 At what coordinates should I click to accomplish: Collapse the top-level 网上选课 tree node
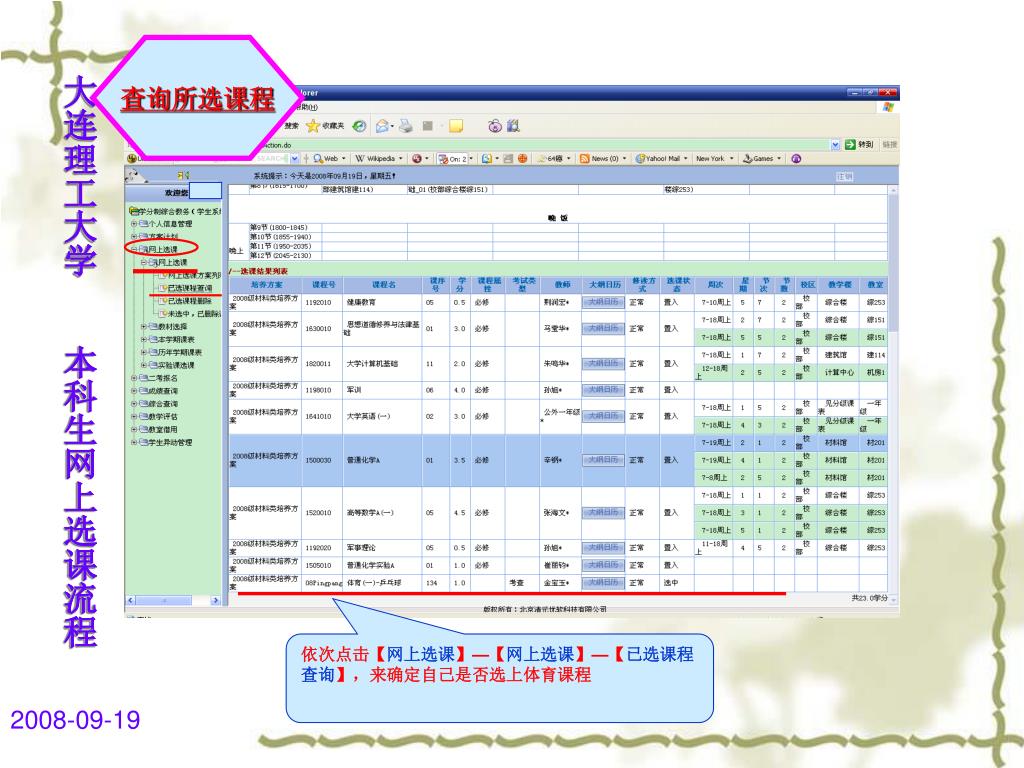click(x=134, y=249)
